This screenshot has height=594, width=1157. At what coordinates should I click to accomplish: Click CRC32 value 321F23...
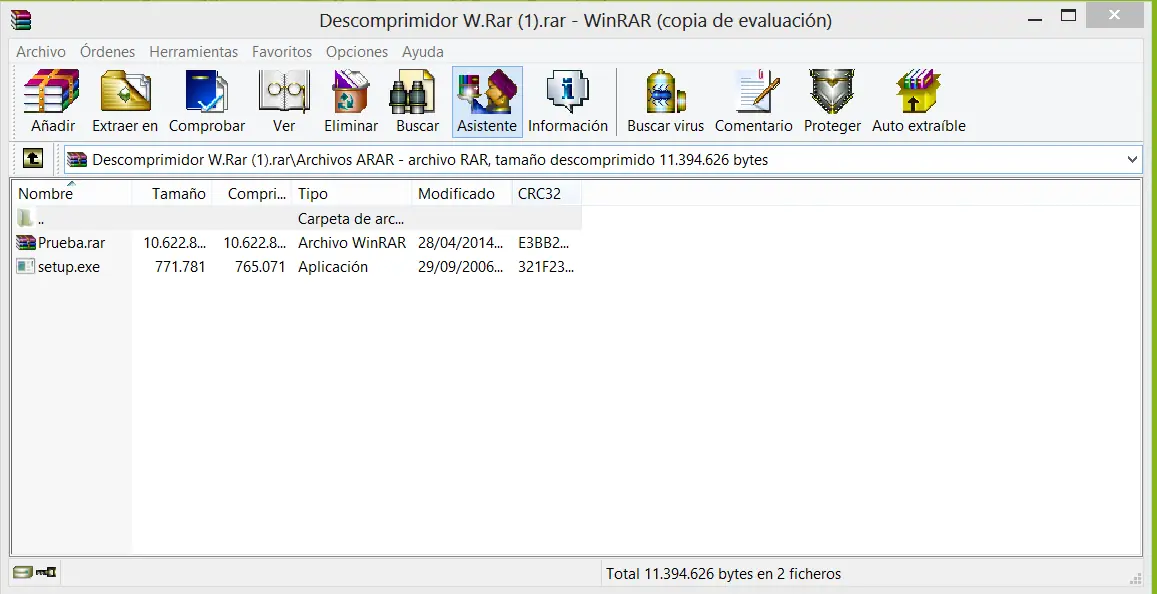547,267
